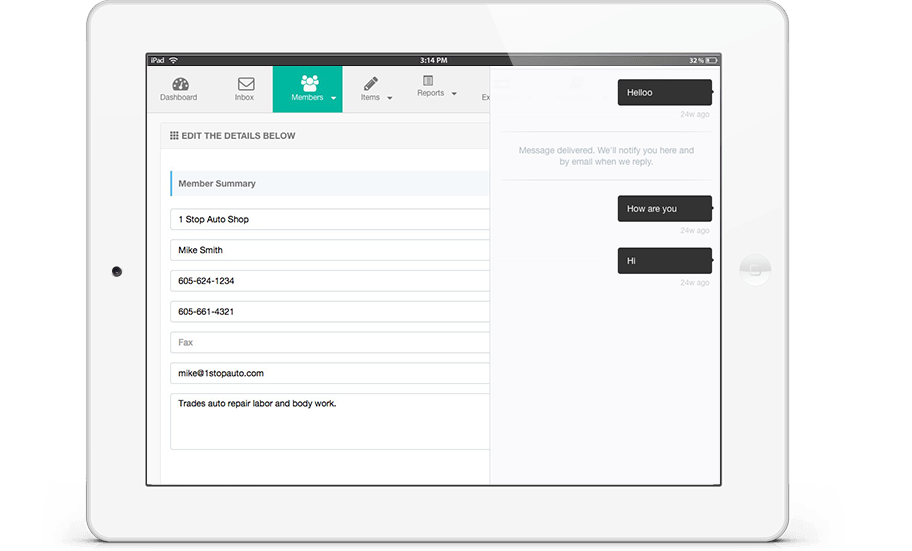Image resolution: width=912 pixels, height=551 pixels.
Task: Click the "Hi" chat message bubble
Action: tap(664, 261)
